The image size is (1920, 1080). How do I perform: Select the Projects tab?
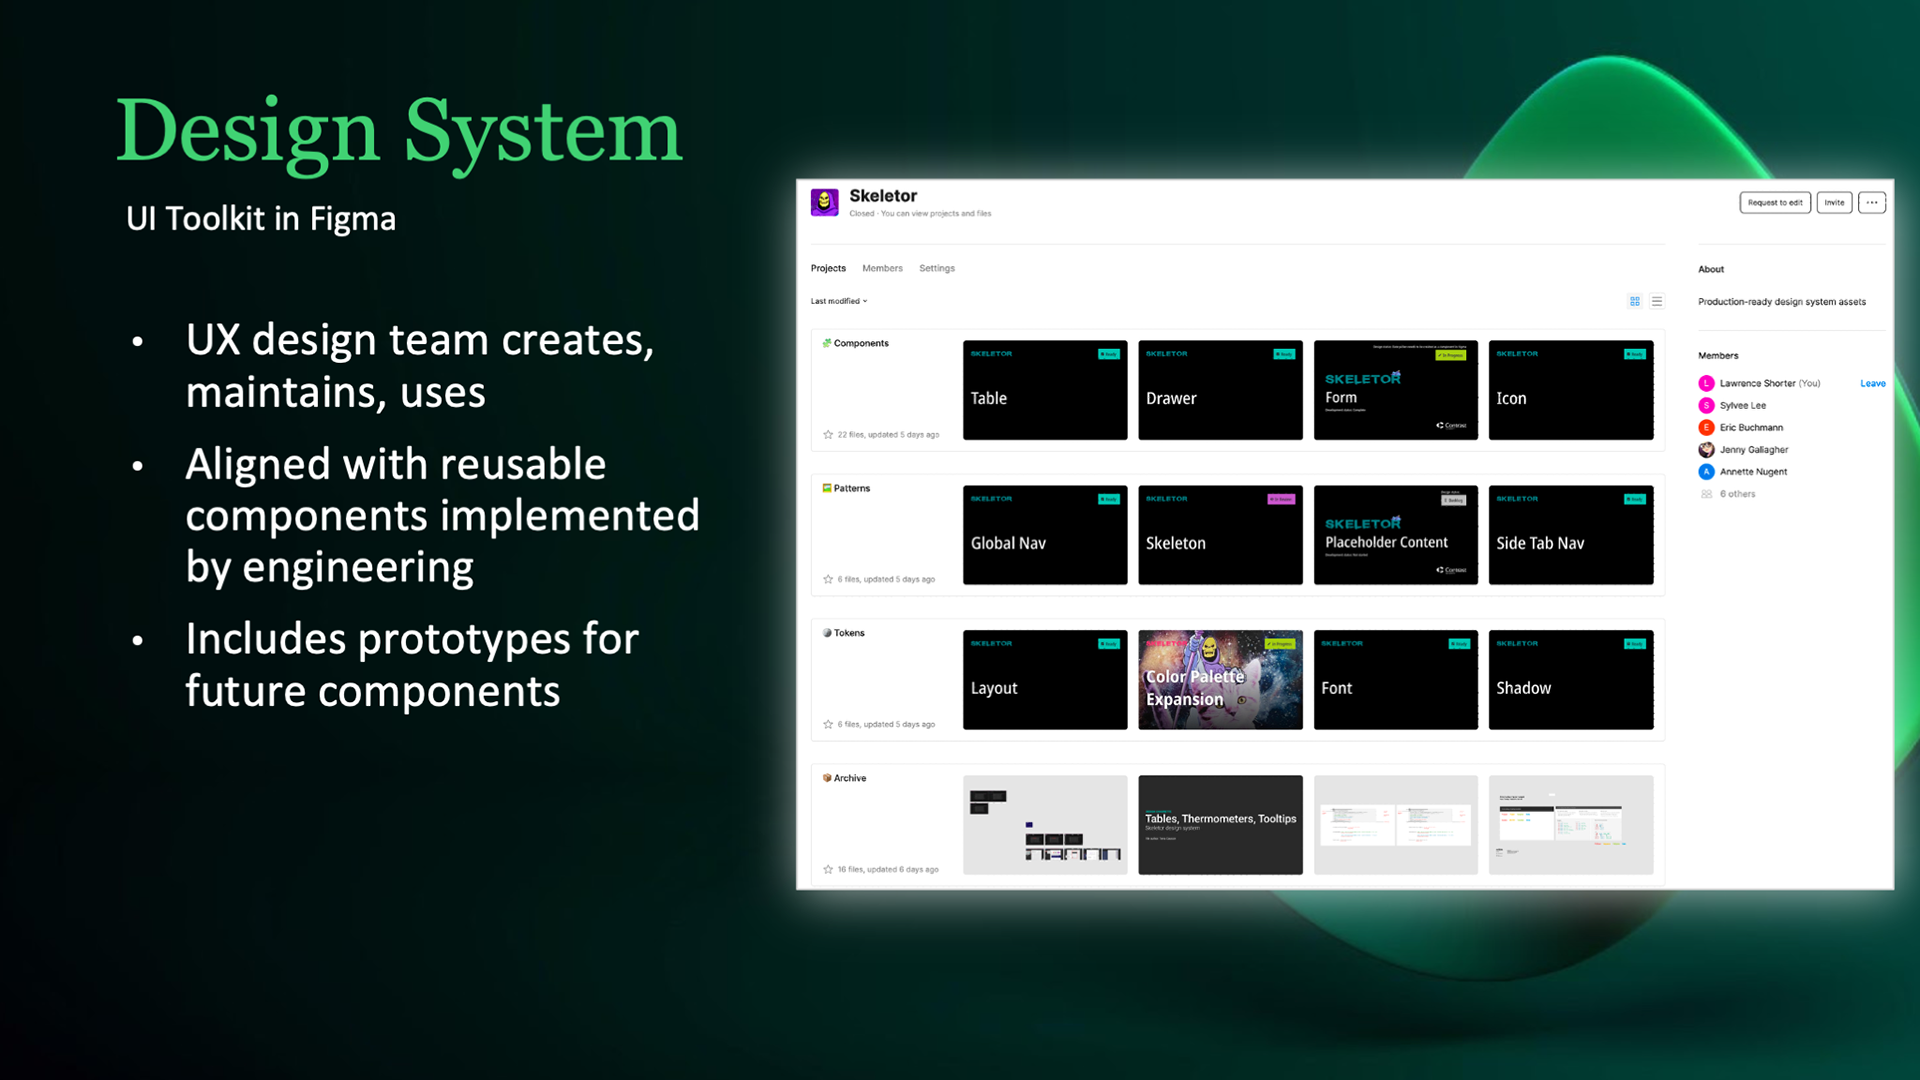click(828, 268)
